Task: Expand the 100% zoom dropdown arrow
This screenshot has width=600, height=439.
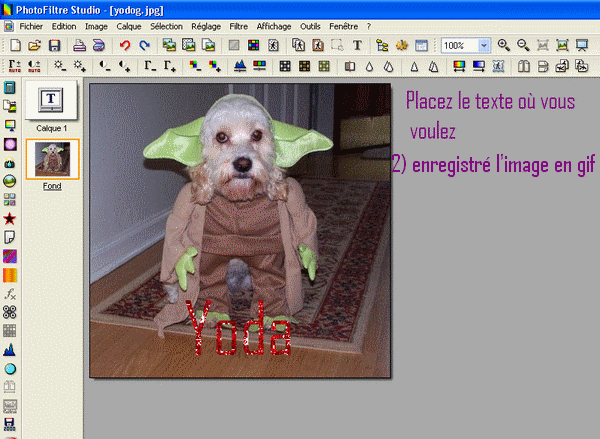Action: pyautogui.click(x=484, y=46)
